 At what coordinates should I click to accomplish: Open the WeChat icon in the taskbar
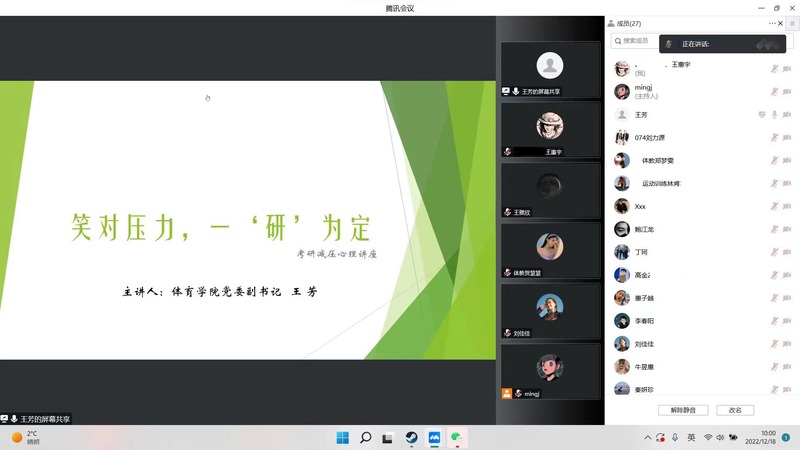[x=457, y=438]
